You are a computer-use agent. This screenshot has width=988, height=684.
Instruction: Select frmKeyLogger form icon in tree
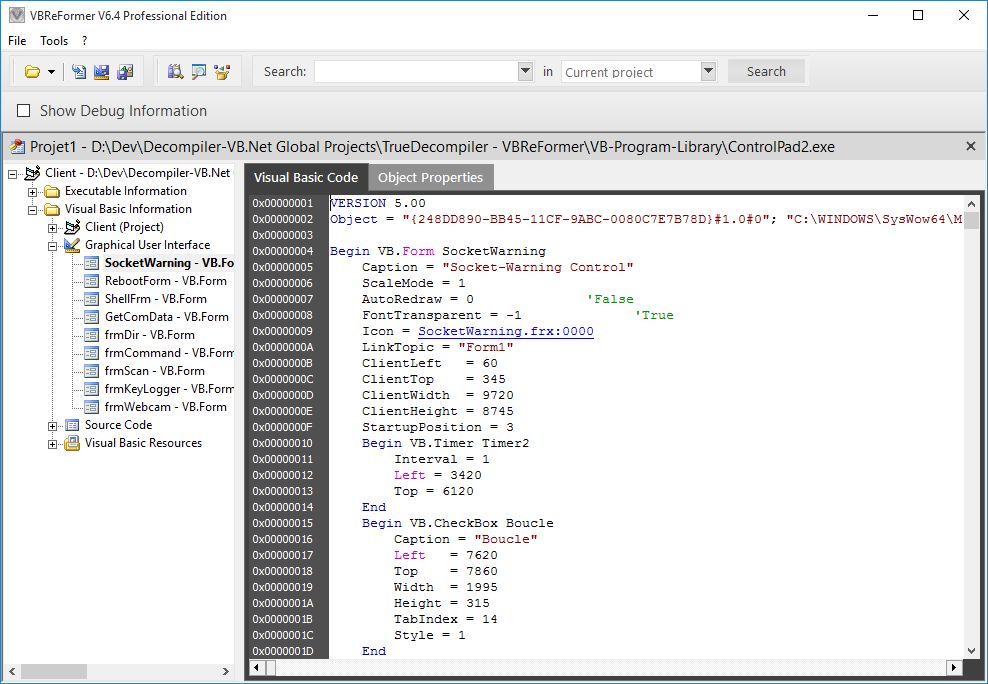(92, 389)
